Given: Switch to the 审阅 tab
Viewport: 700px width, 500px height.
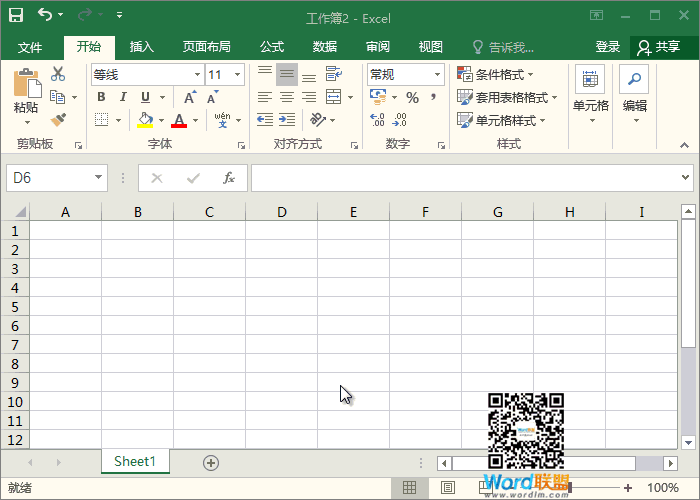Looking at the screenshot, I should (x=378, y=47).
